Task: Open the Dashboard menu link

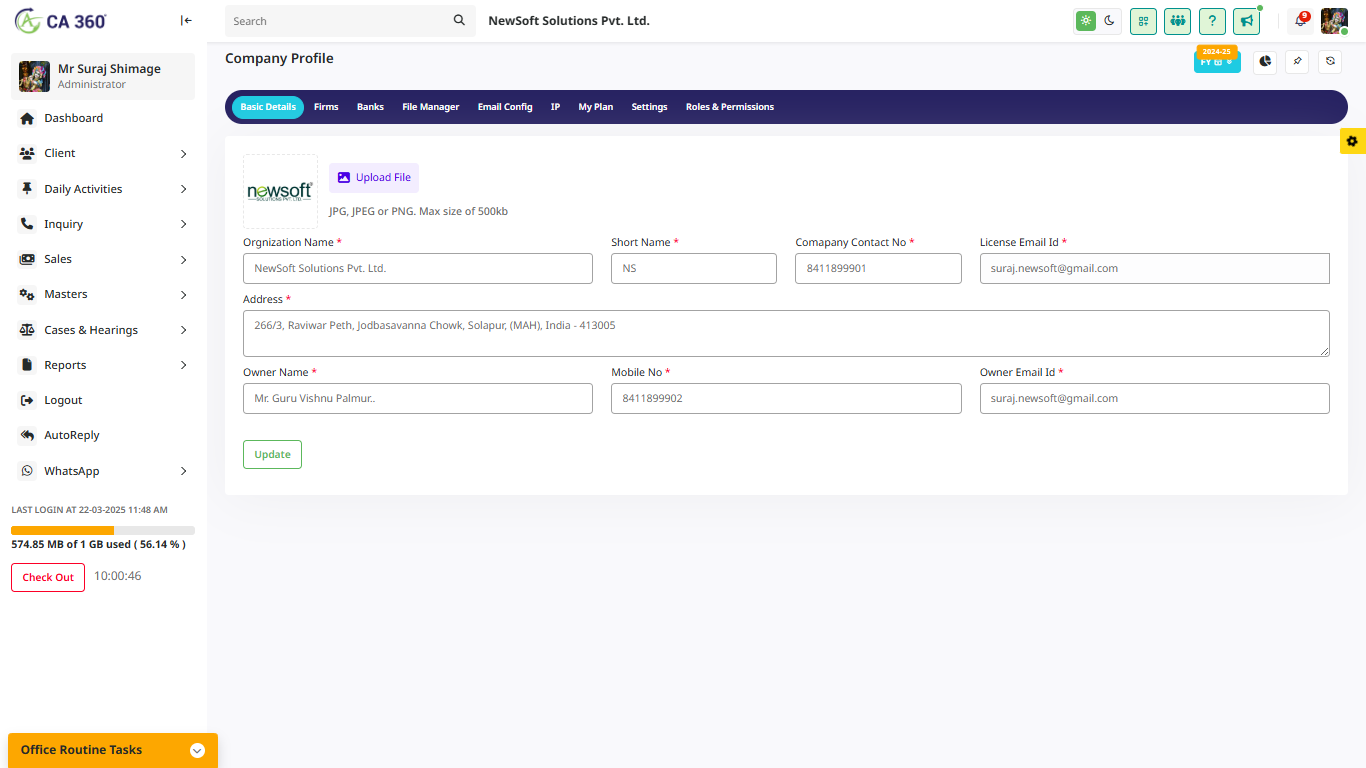Action: (x=73, y=118)
